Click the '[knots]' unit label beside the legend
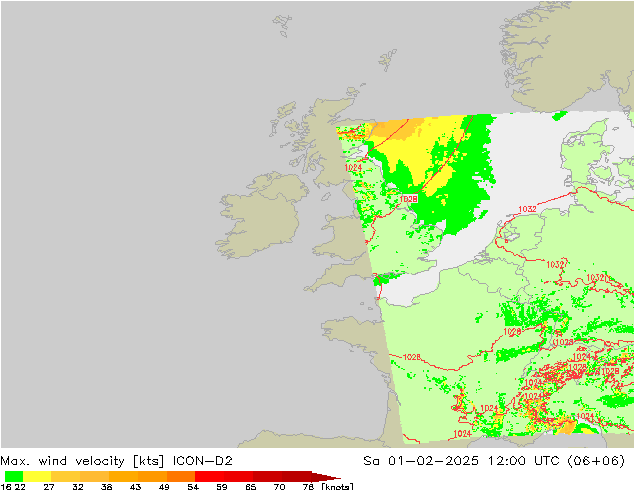This screenshot has height=490, width=634. pos(337,486)
